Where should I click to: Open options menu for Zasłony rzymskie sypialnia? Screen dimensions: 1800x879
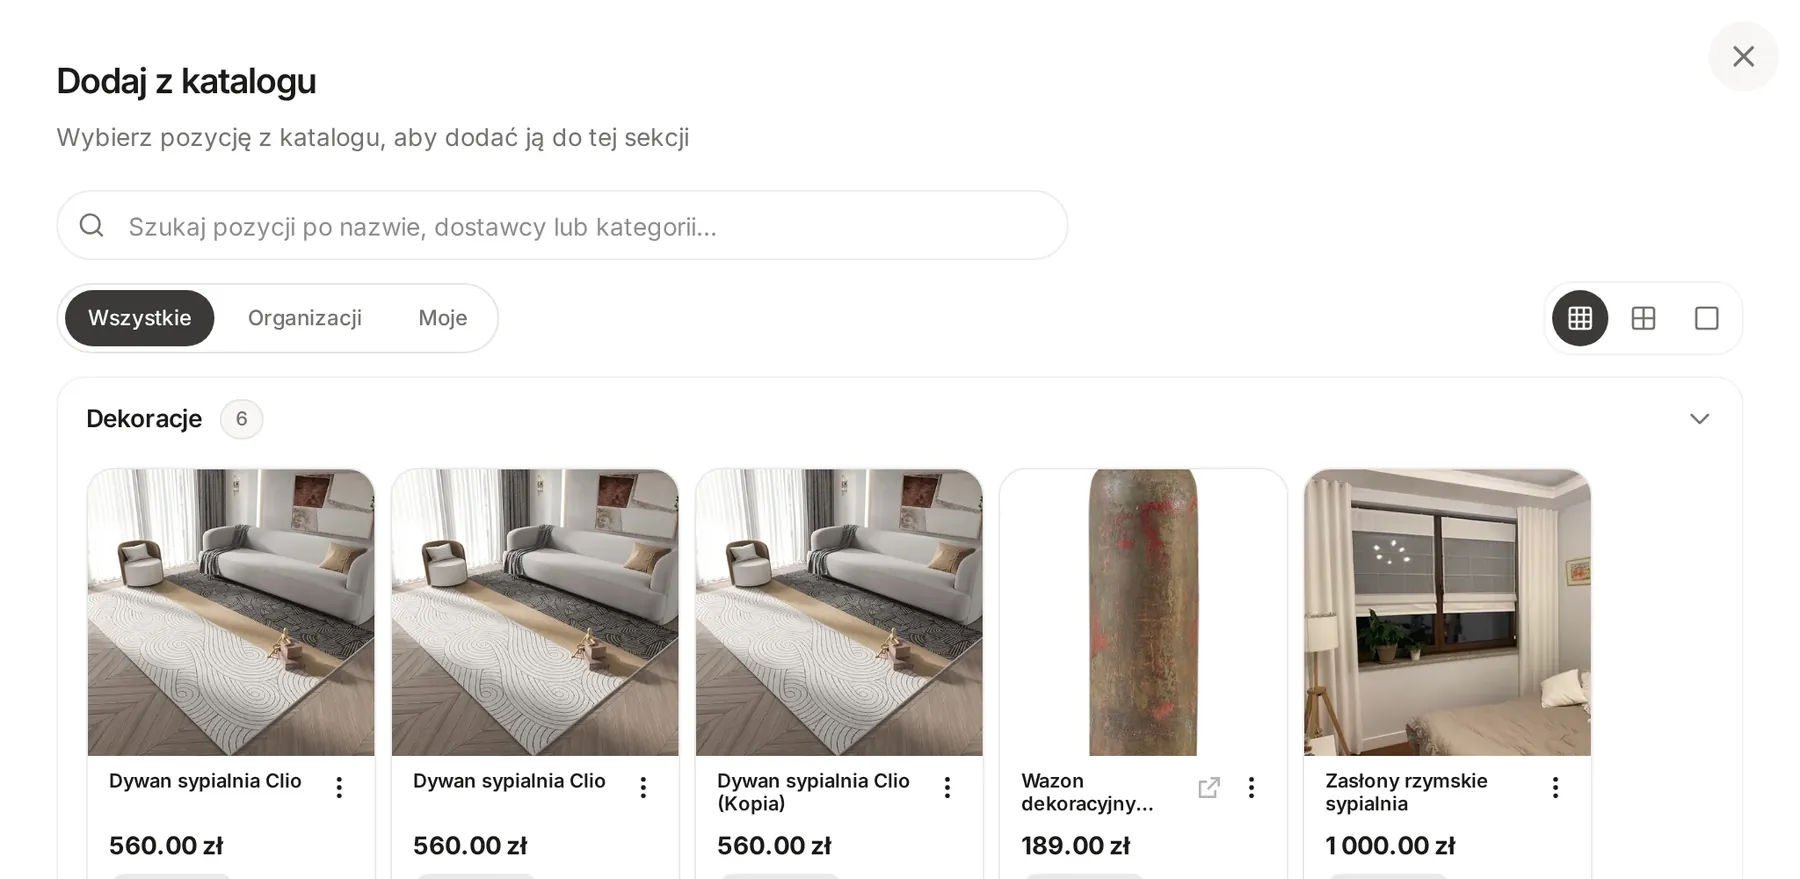click(x=1555, y=788)
